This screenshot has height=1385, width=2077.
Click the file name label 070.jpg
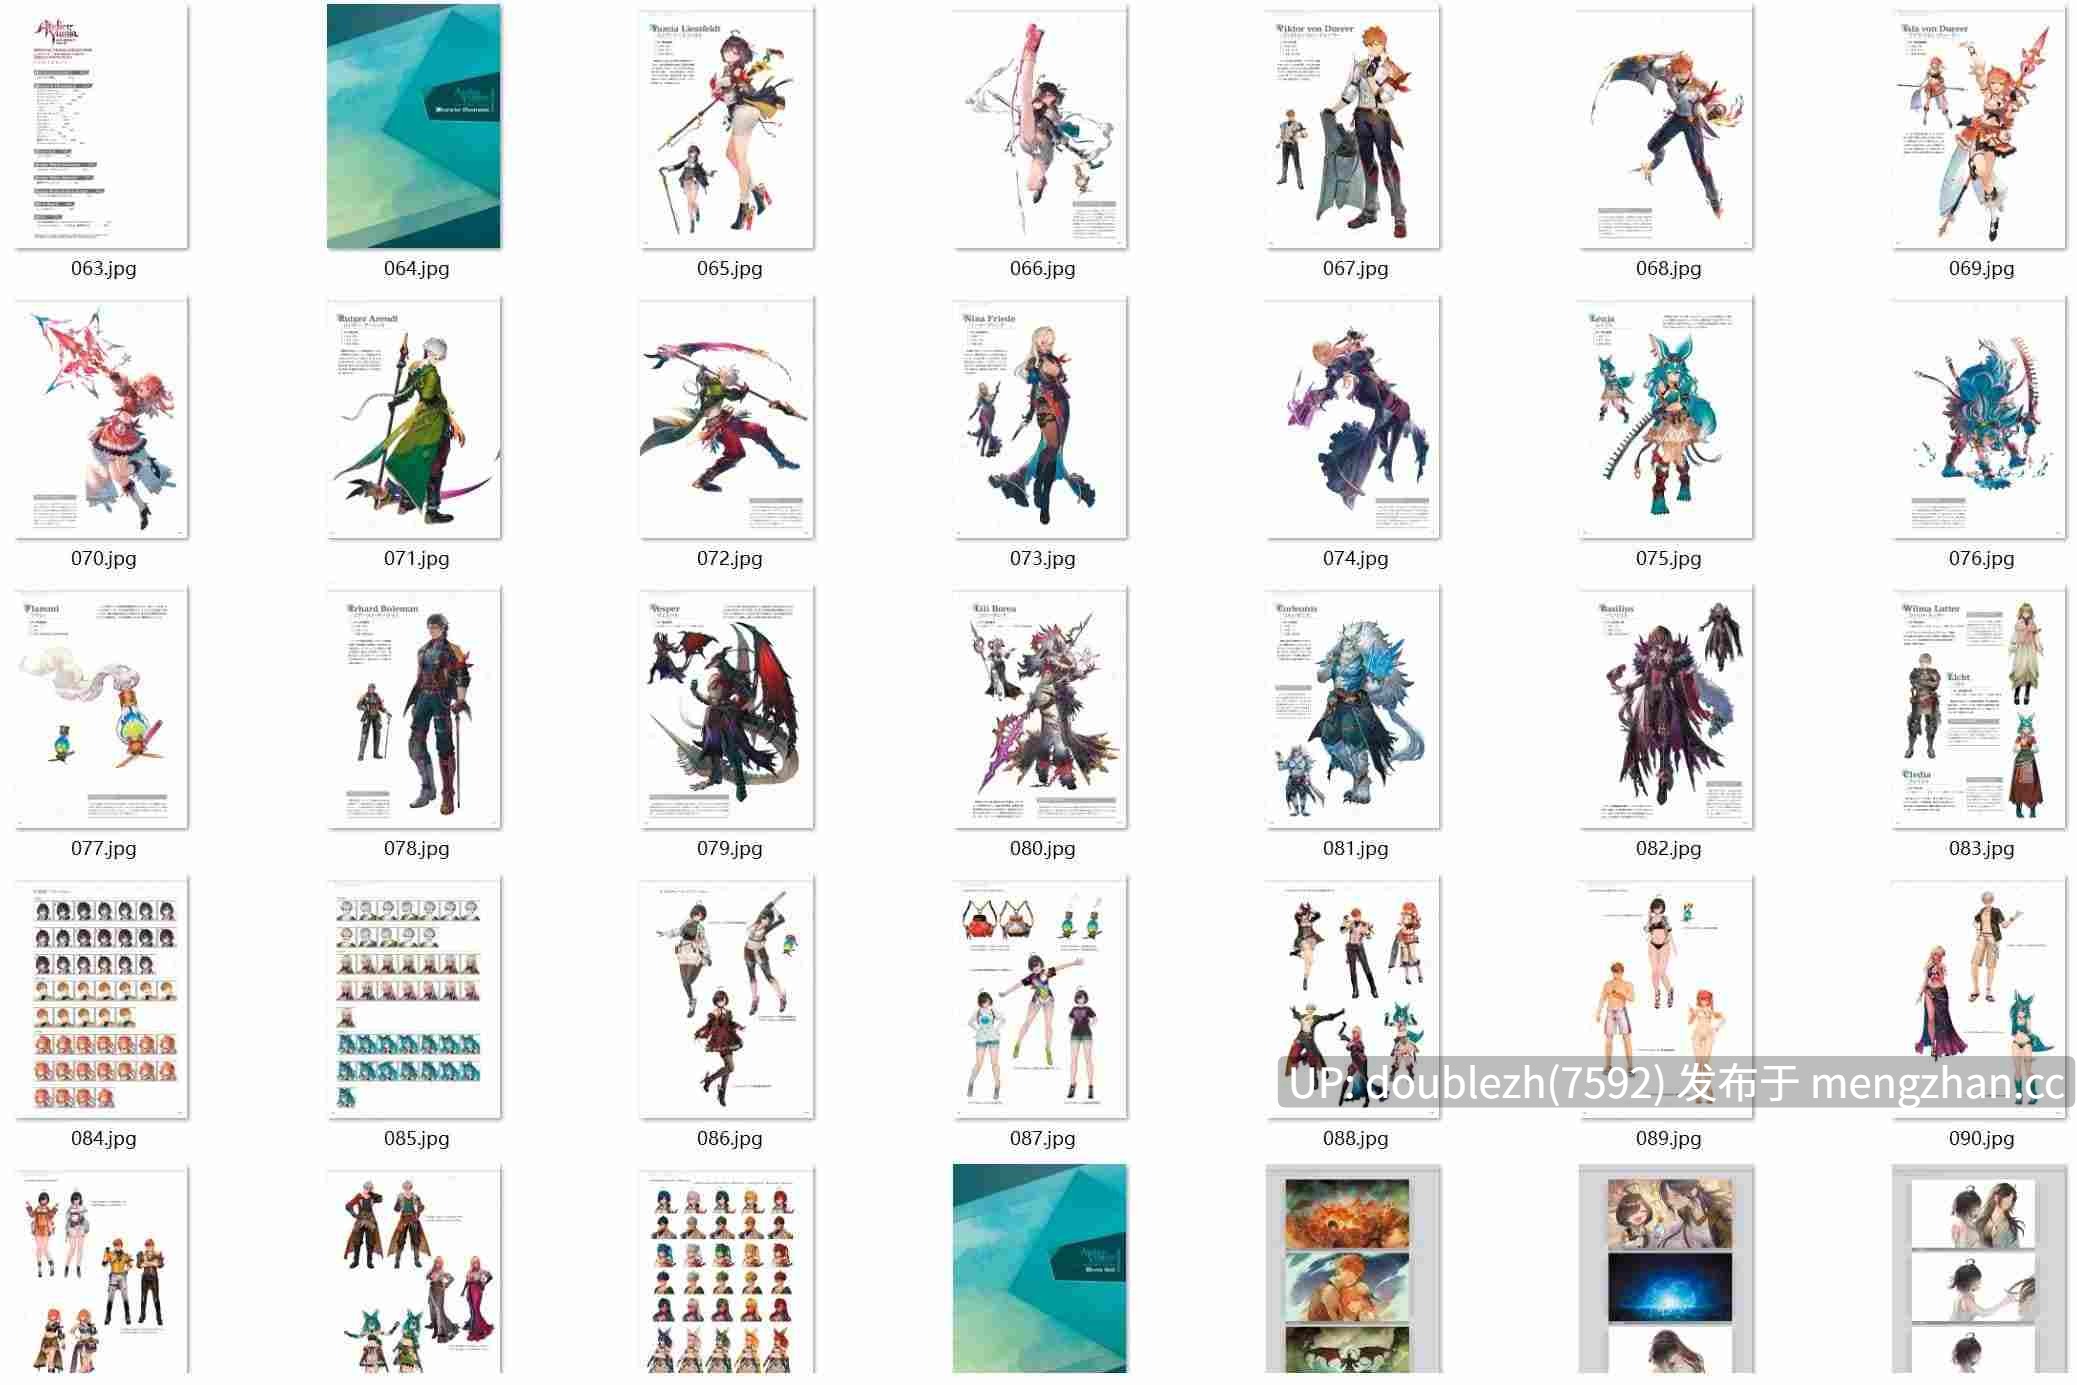click(103, 558)
